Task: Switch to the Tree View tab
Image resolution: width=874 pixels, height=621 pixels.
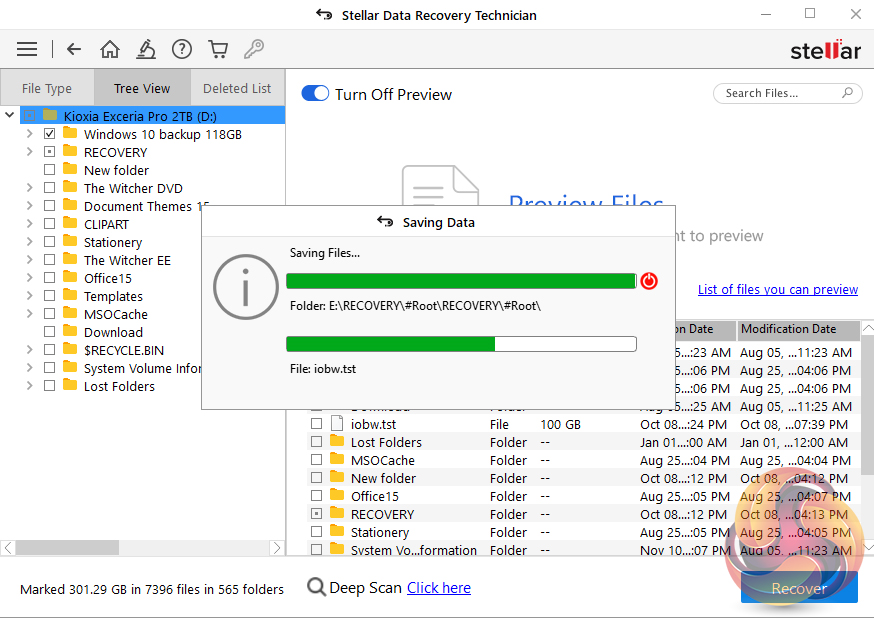Action: pyautogui.click(x=142, y=88)
